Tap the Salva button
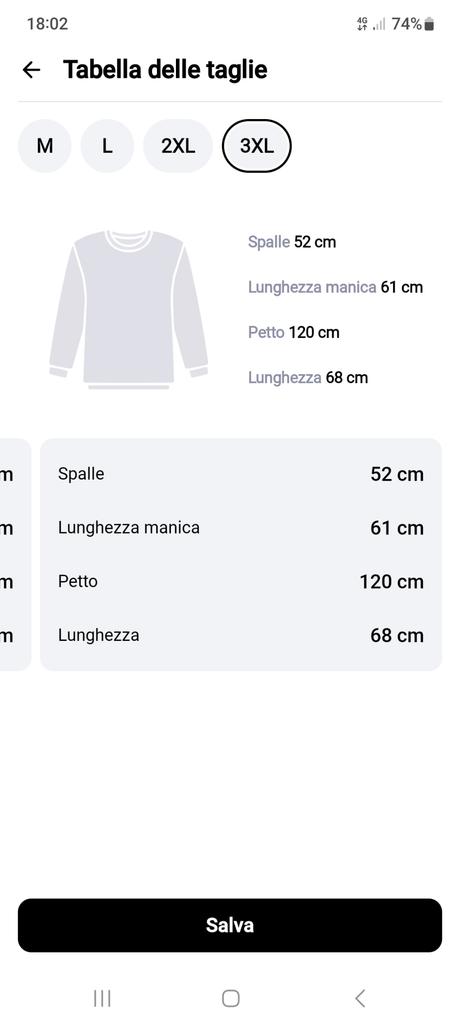 pyautogui.click(x=230, y=925)
